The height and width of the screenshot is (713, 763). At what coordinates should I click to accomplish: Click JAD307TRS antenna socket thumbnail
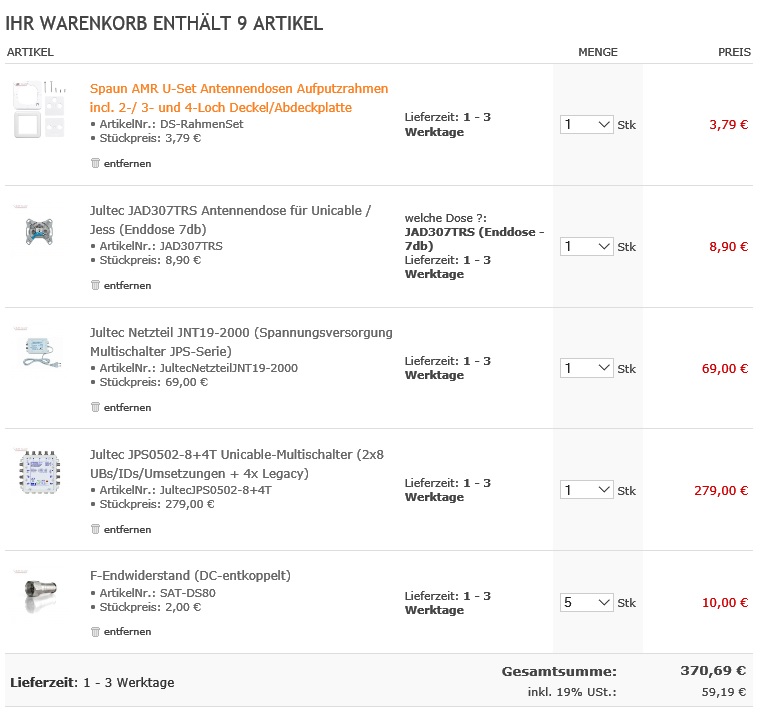(x=39, y=232)
